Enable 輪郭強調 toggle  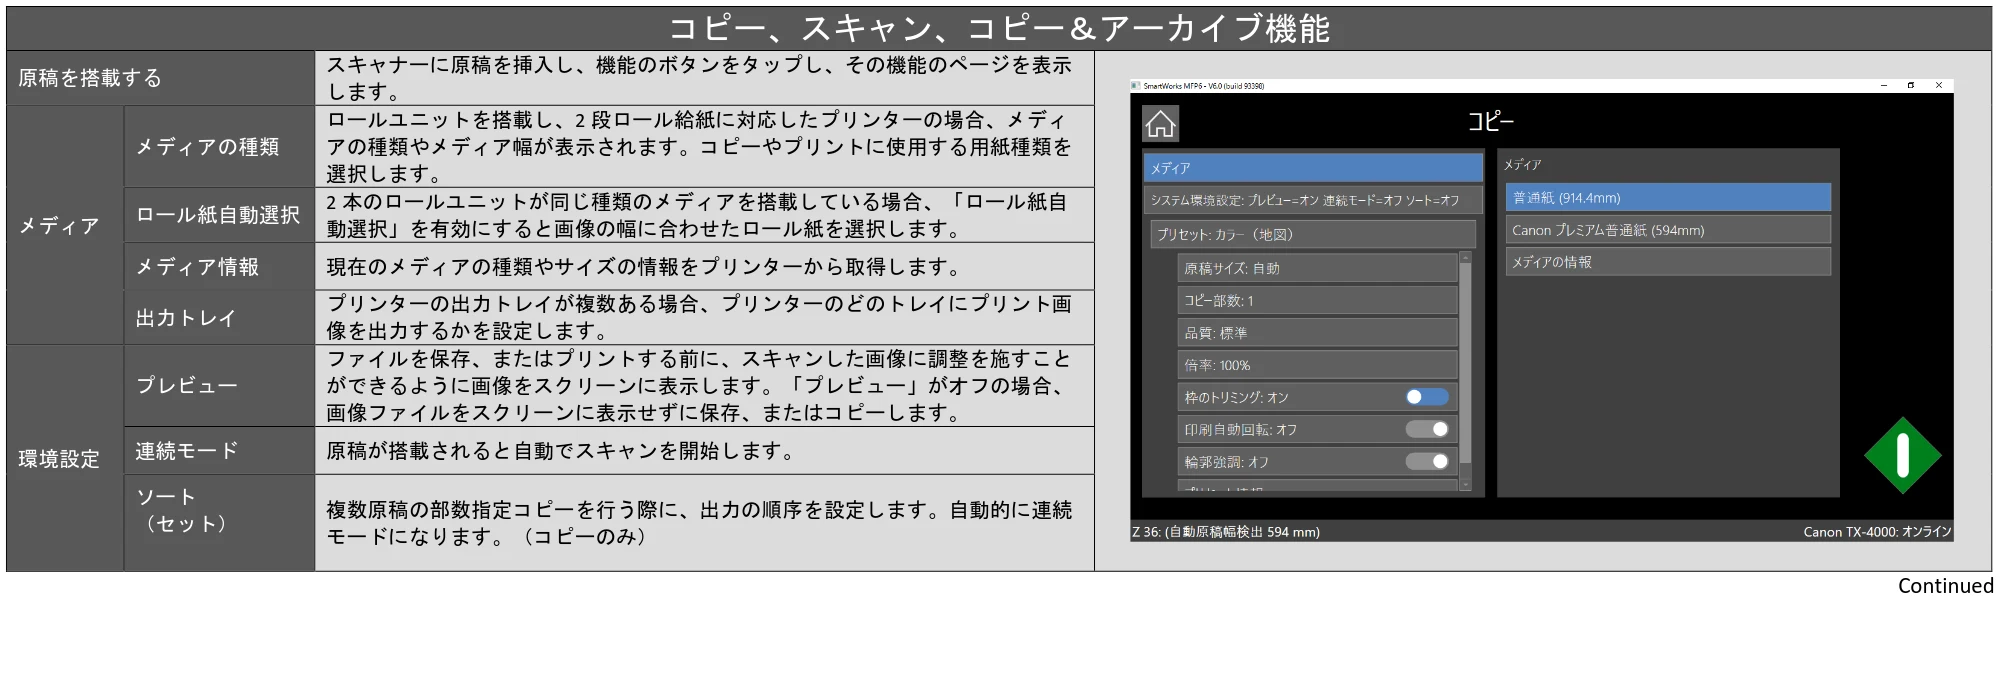(1427, 461)
